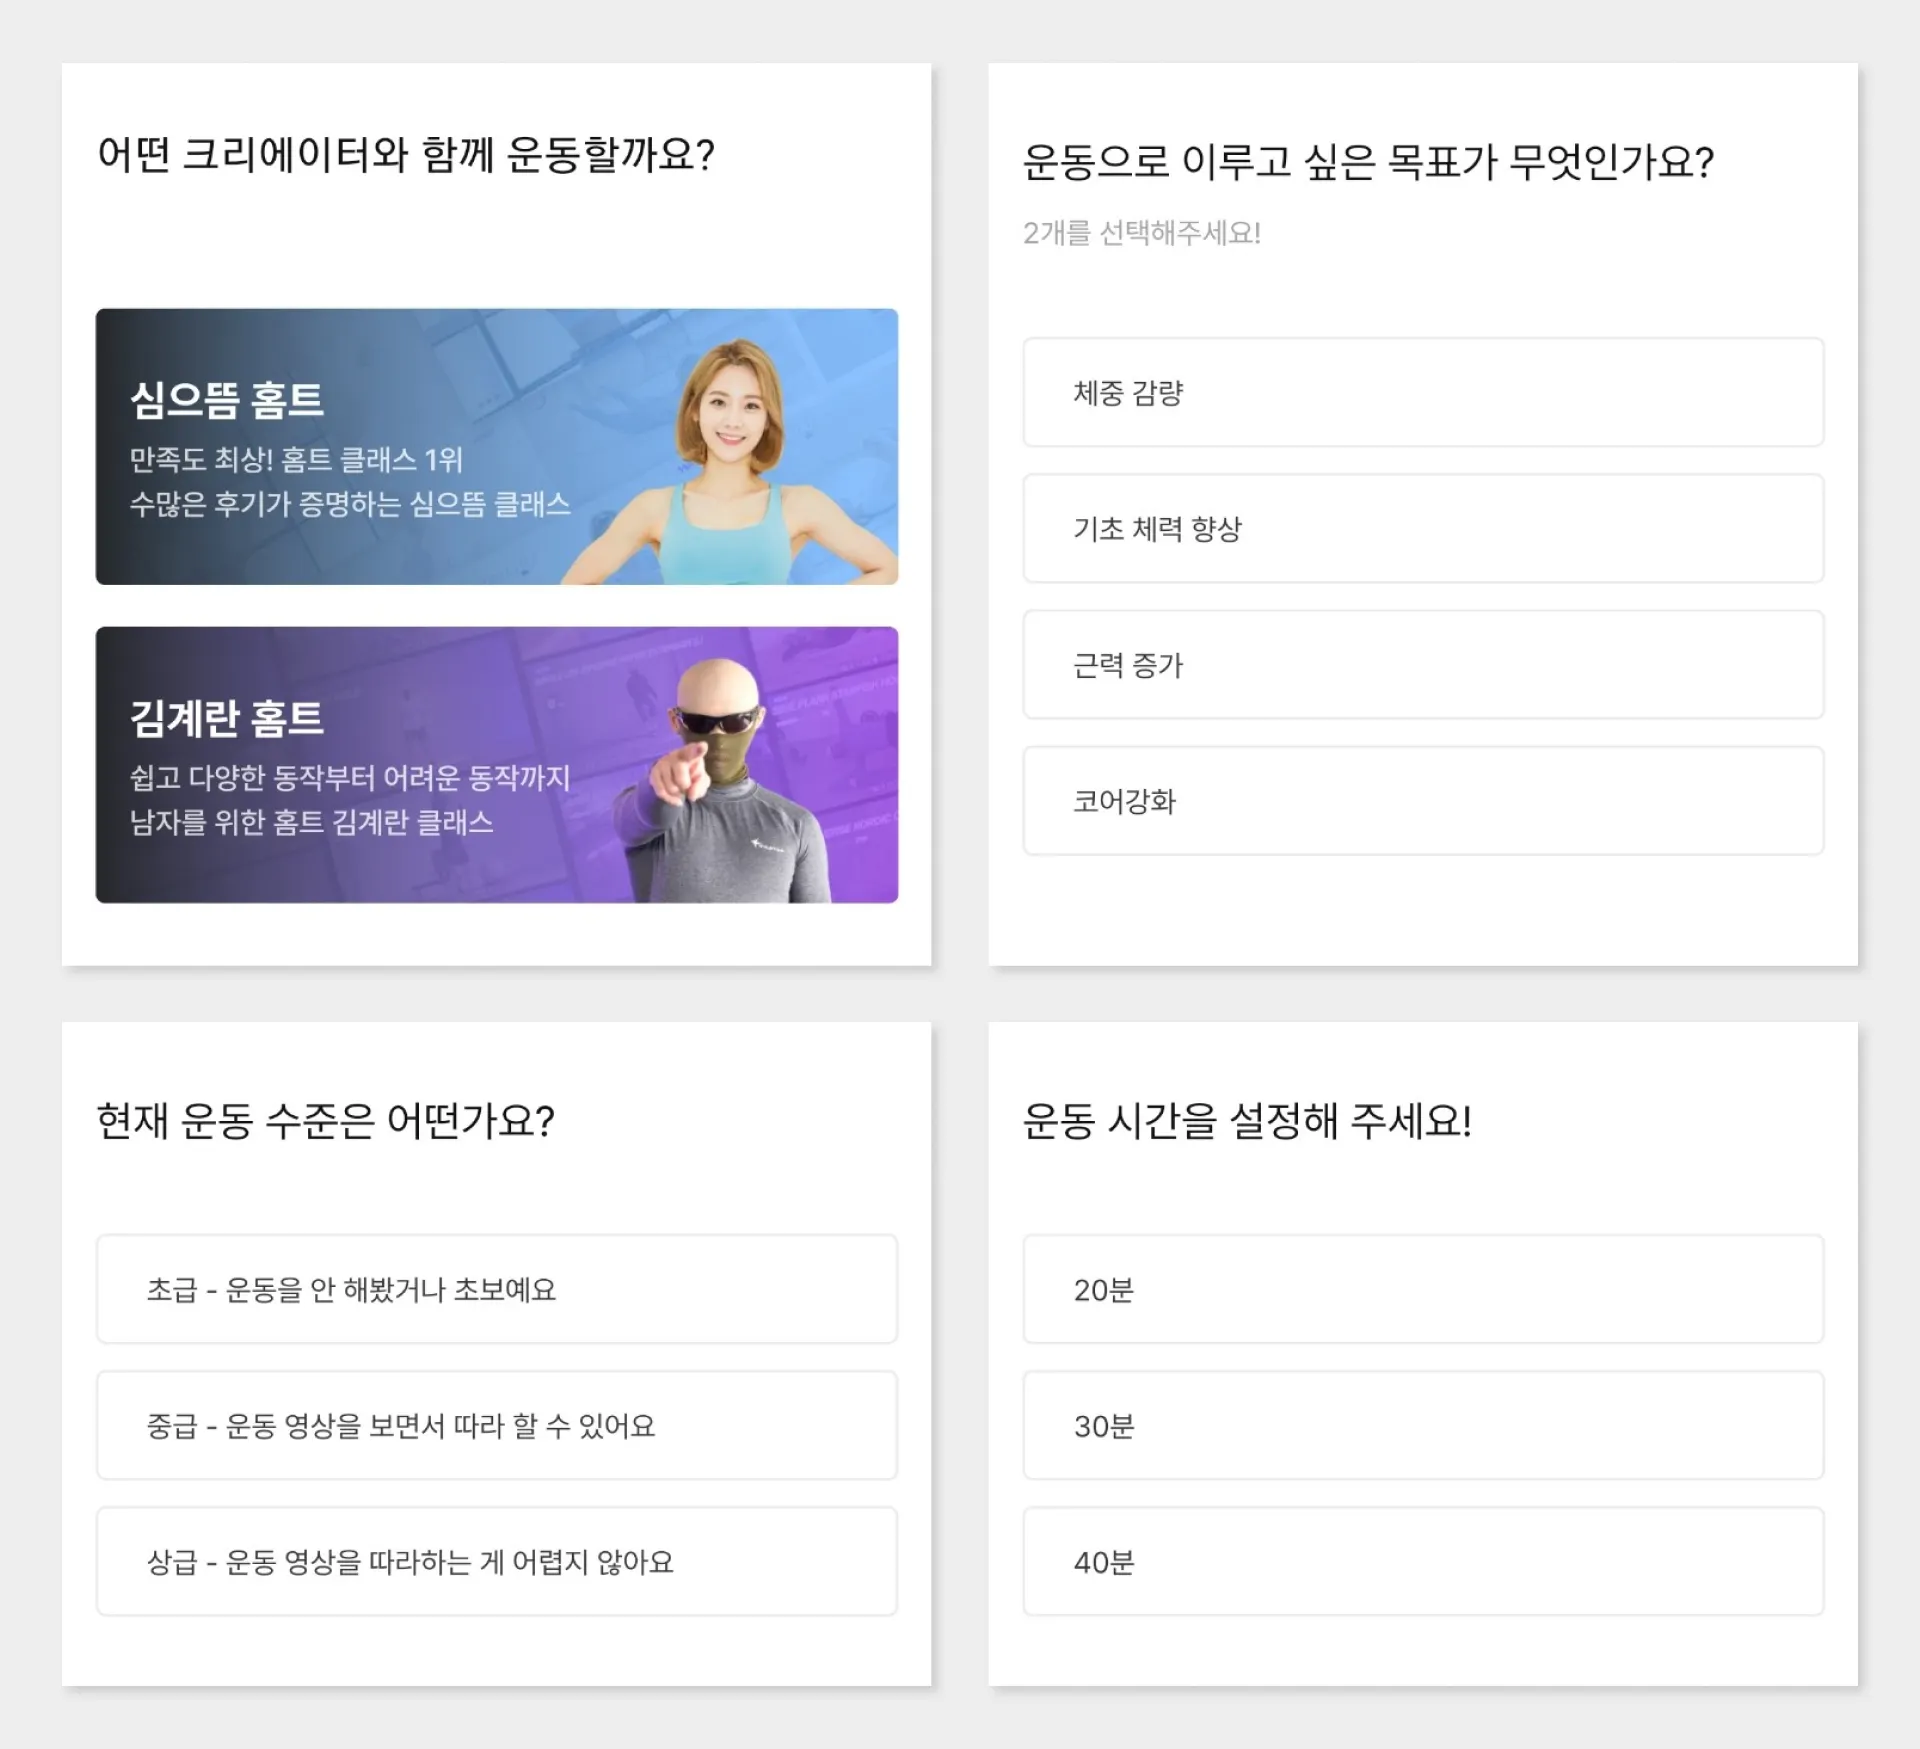Screen dimensions: 1920x1749
Task: Choose 체중 감량 goal option
Action: tap(1422, 392)
